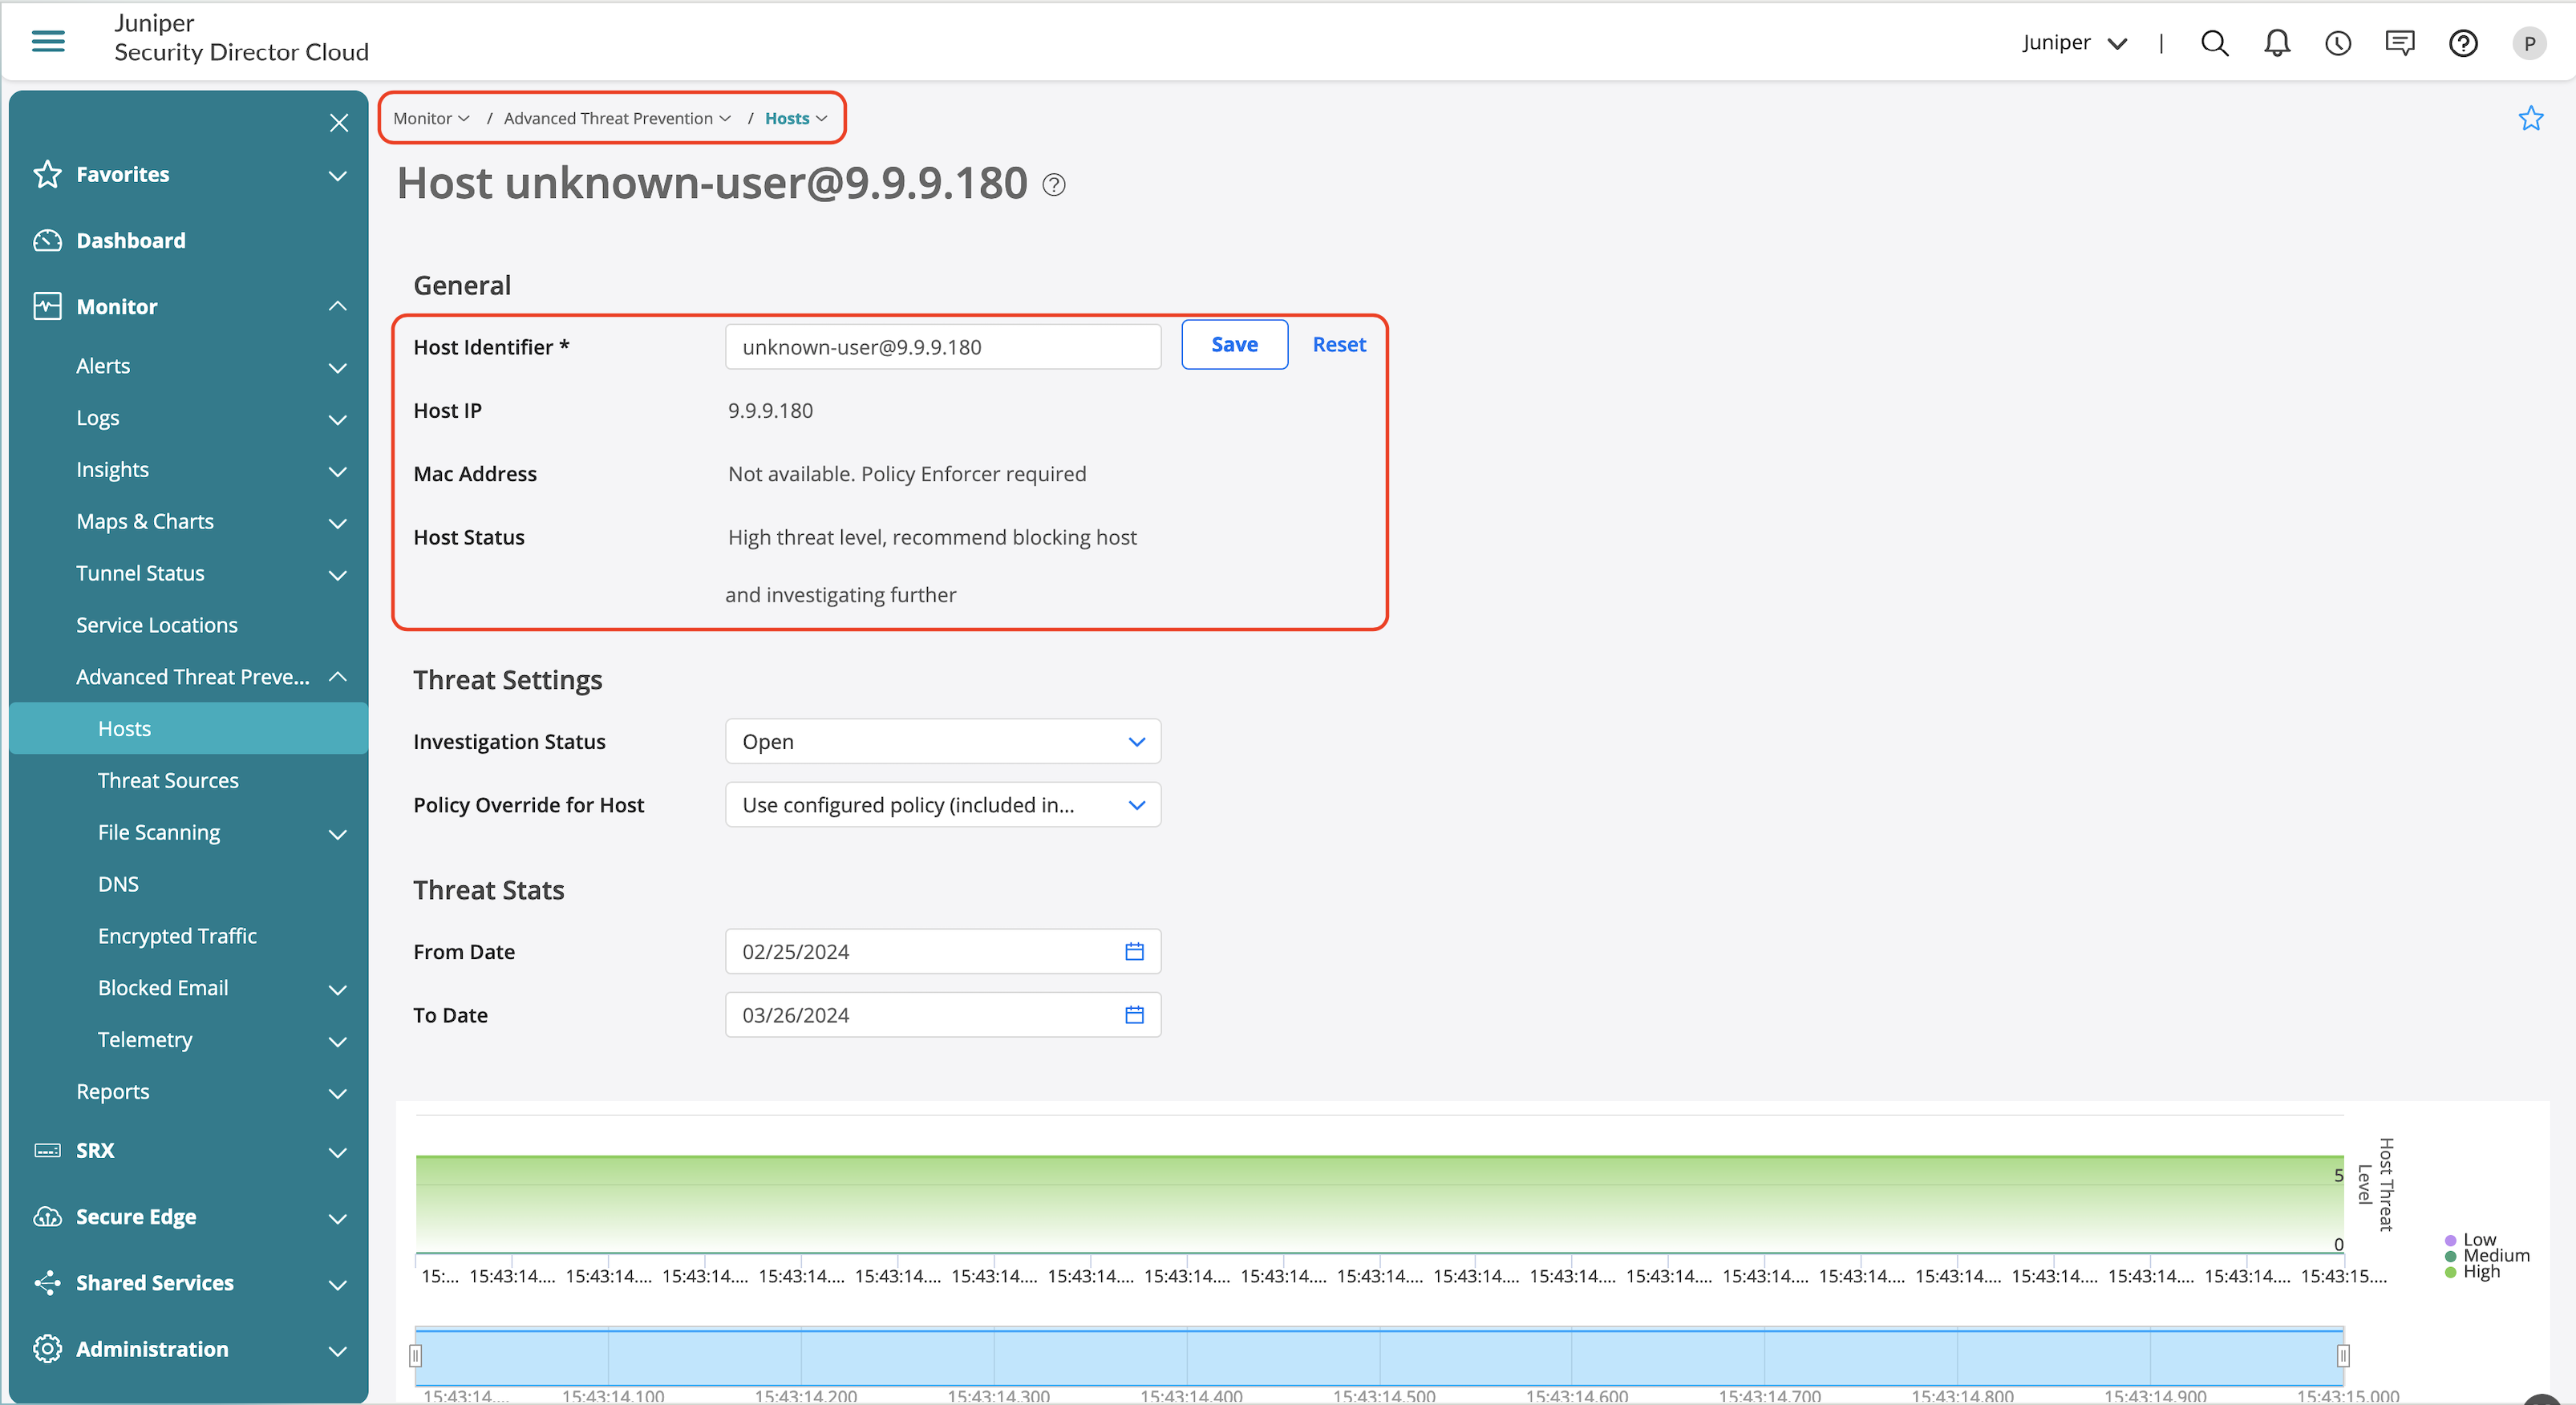Toggle the Low legend entry
Viewport: 2576px width, 1405px height.
2478,1240
